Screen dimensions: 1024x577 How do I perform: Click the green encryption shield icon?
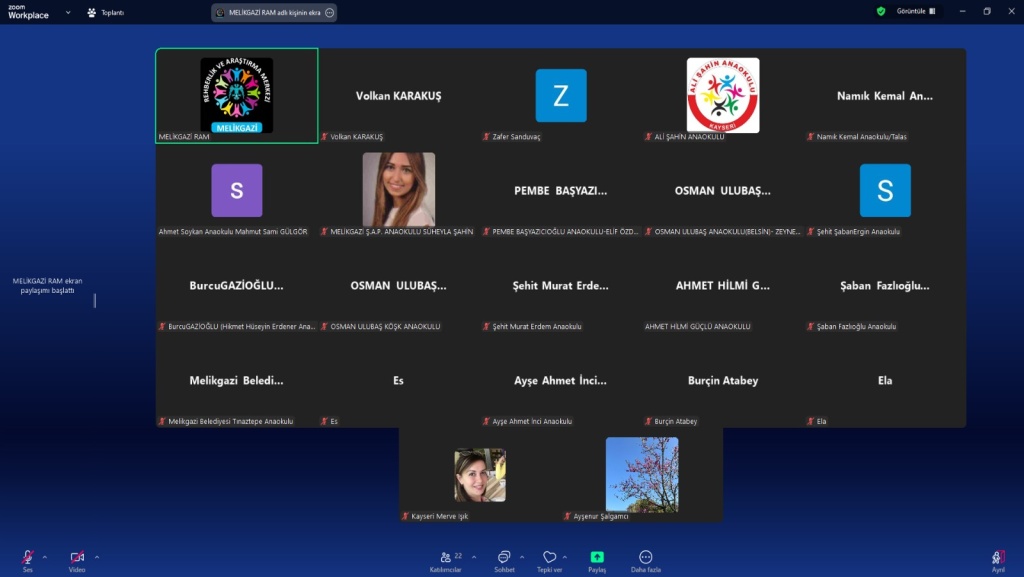881,12
